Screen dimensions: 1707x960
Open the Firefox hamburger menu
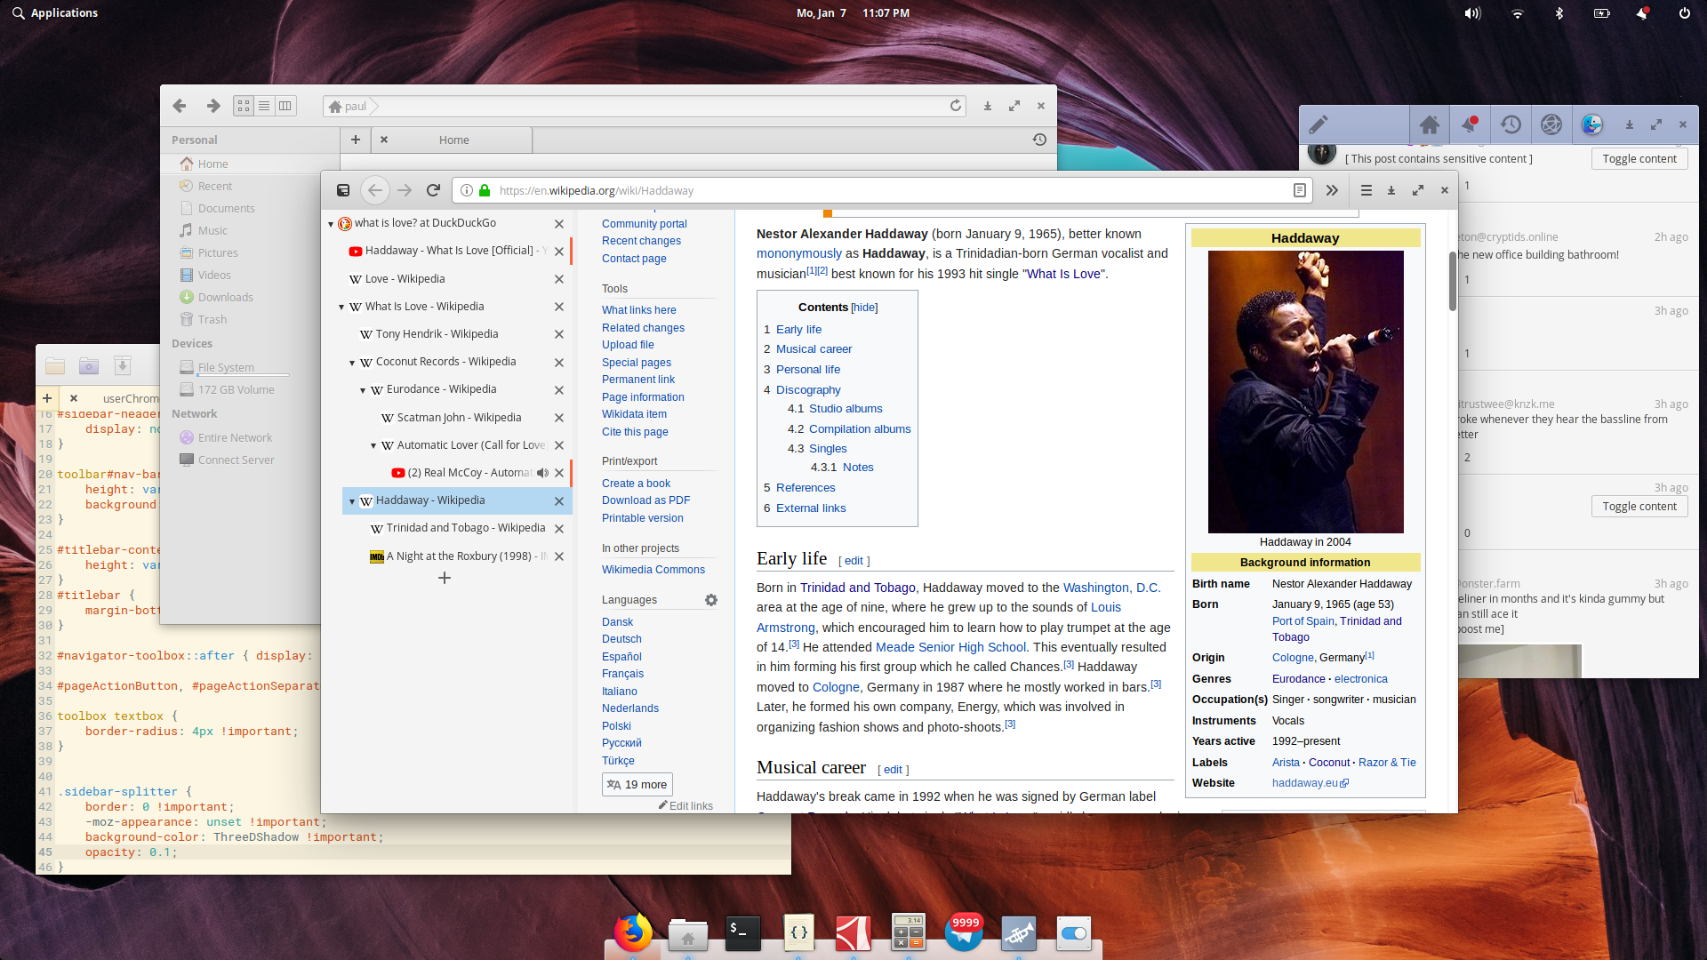click(1366, 190)
